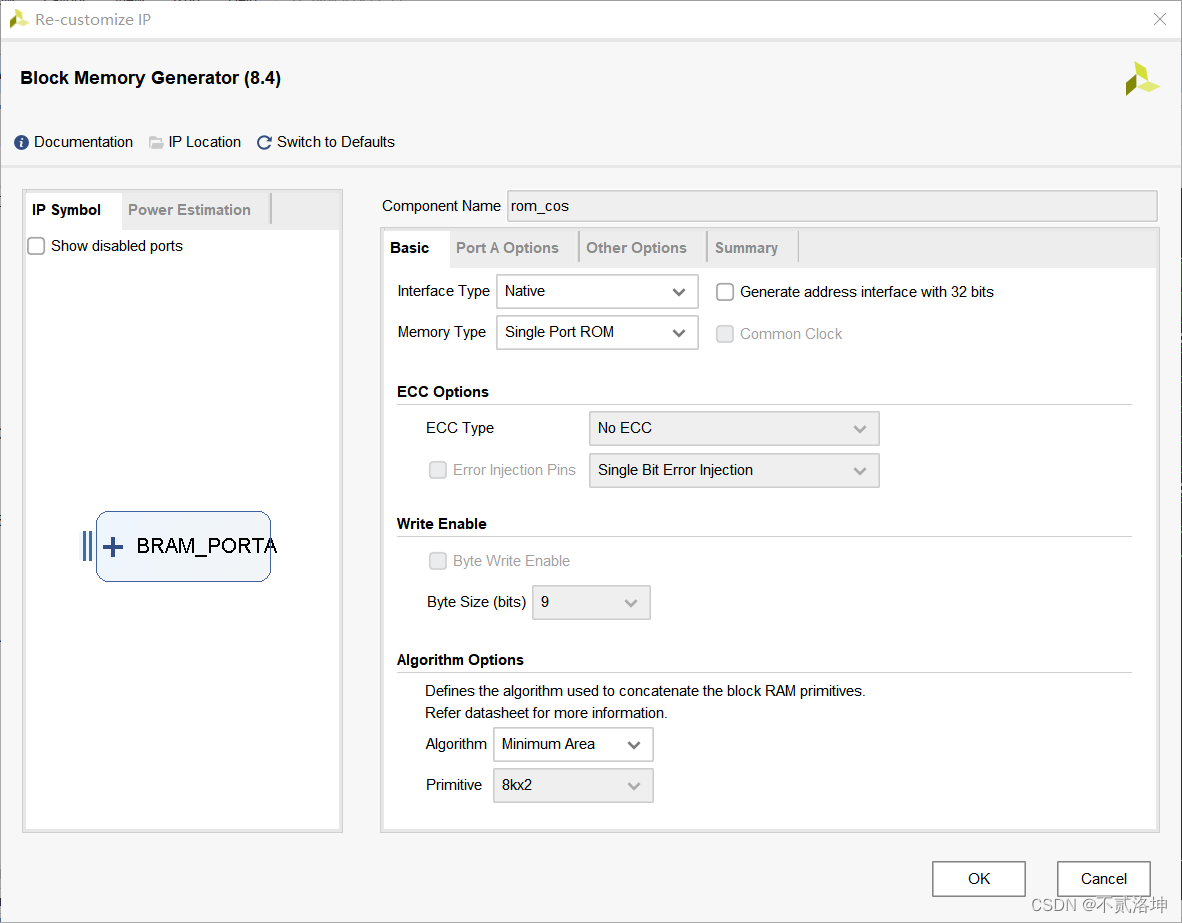Close the Re-customize IP dialog
This screenshot has height=923, width=1182.
pyautogui.click(x=1159, y=19)
